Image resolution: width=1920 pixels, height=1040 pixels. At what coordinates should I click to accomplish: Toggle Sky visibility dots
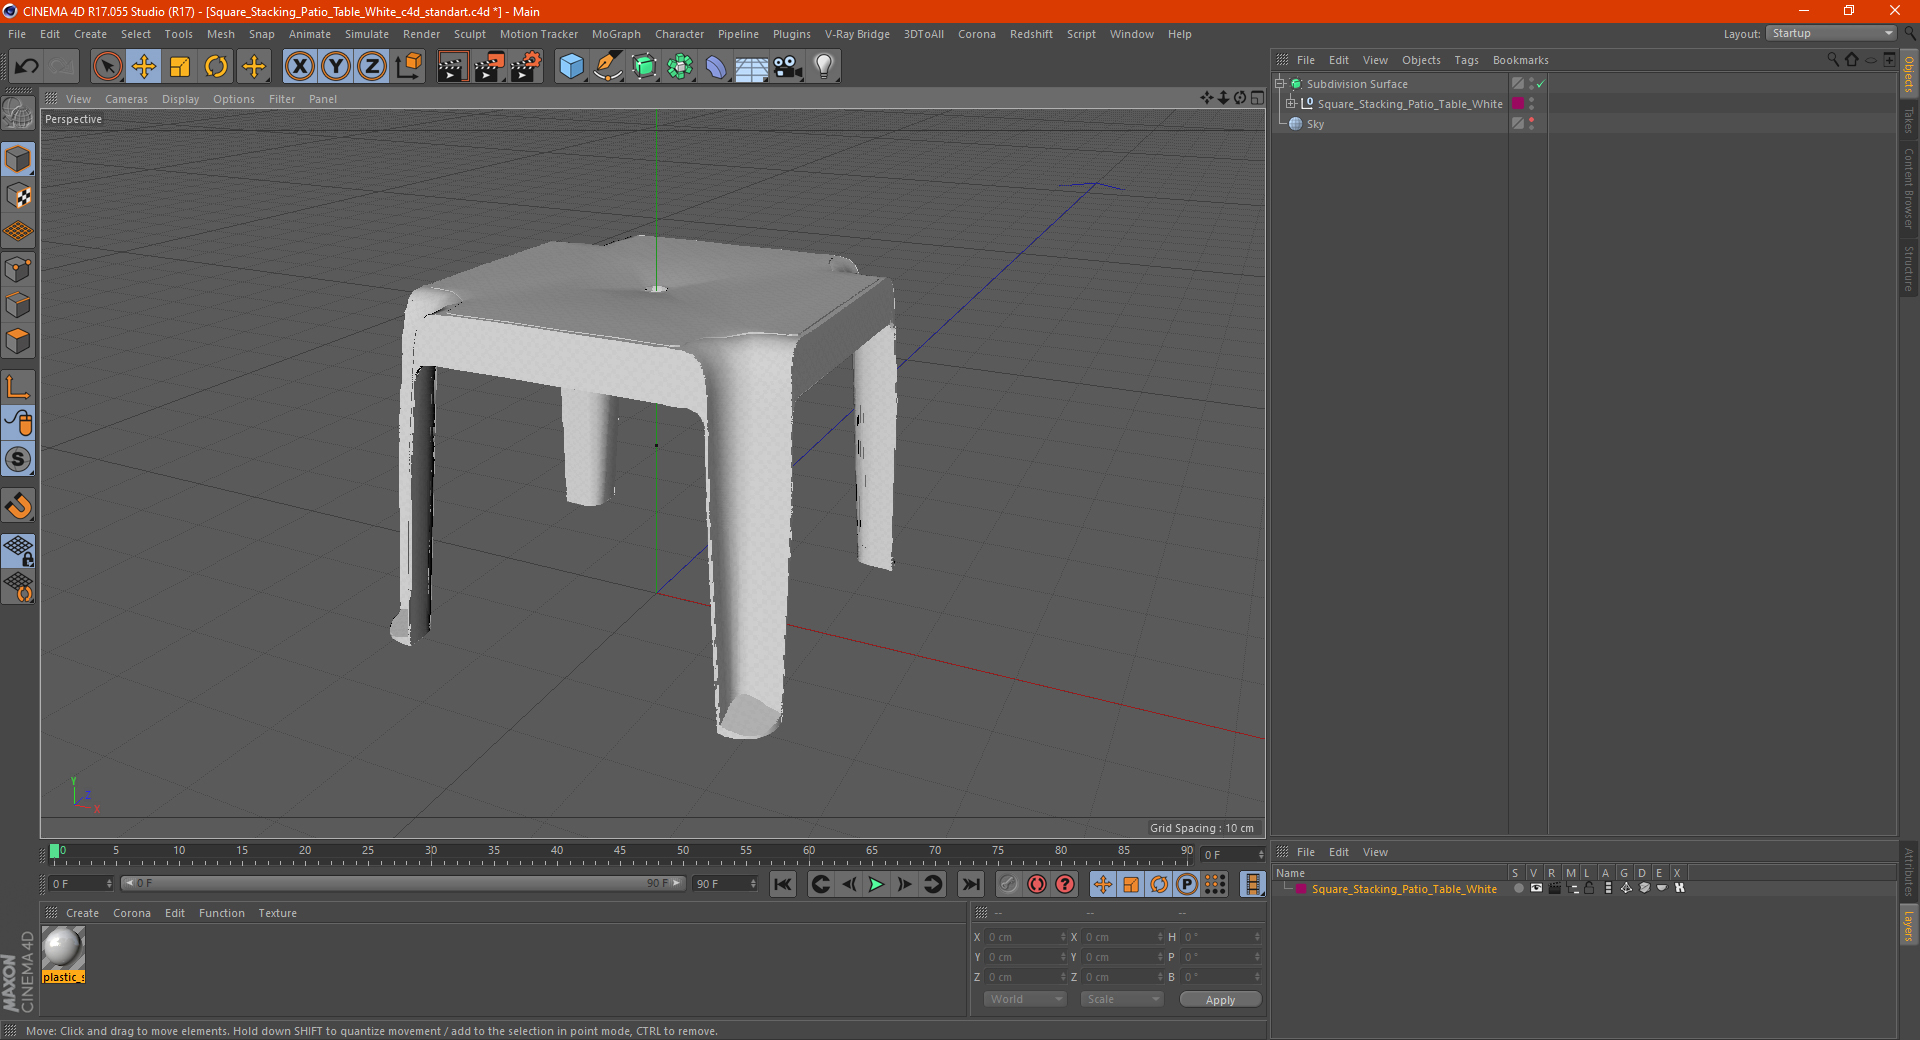(x=1531, y=124)
